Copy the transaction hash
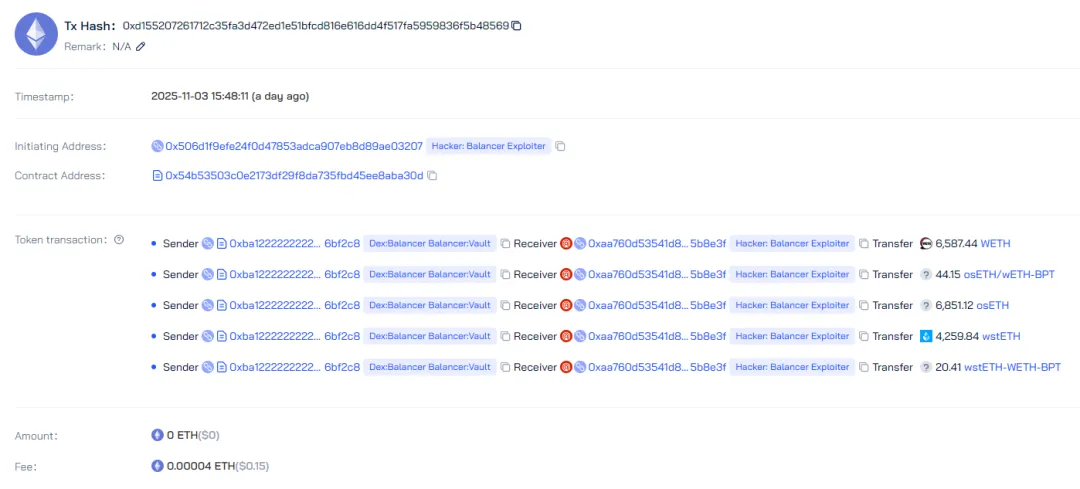Image resolution: width=1080 pixels, height=489 pixels. tap(517, 25)
